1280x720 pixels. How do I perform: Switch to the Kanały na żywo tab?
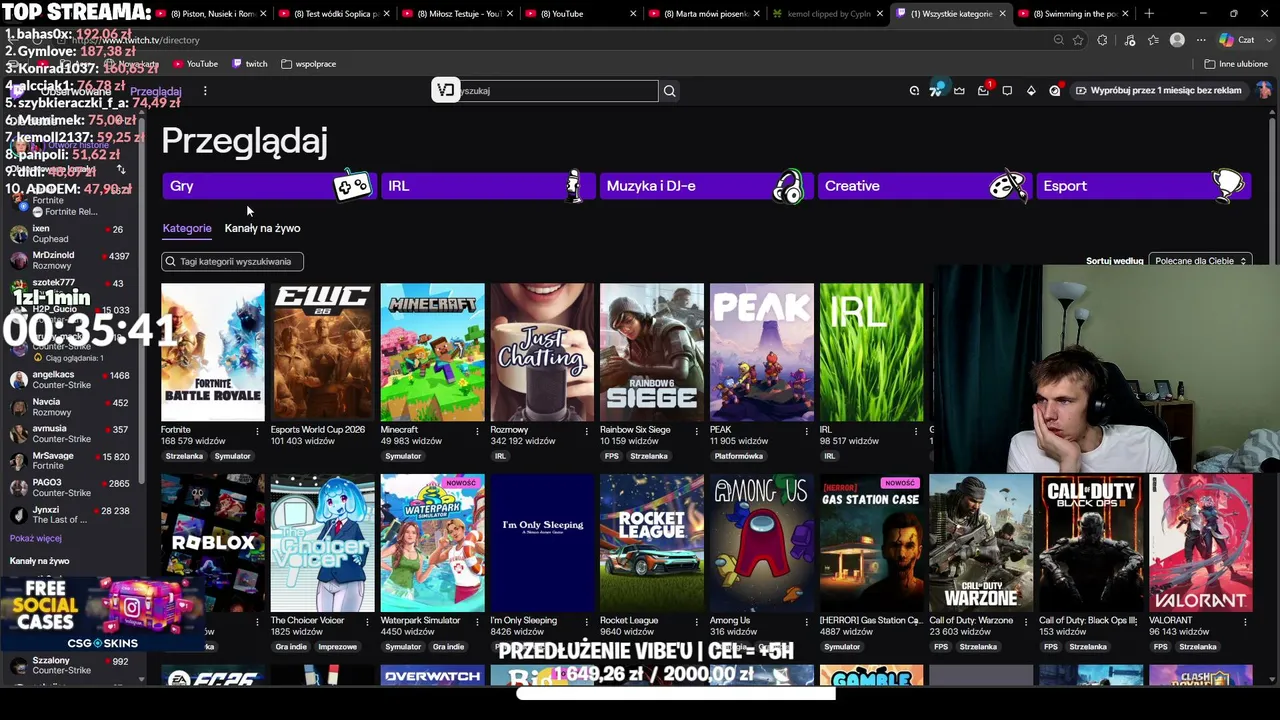(x=262, y=228)
